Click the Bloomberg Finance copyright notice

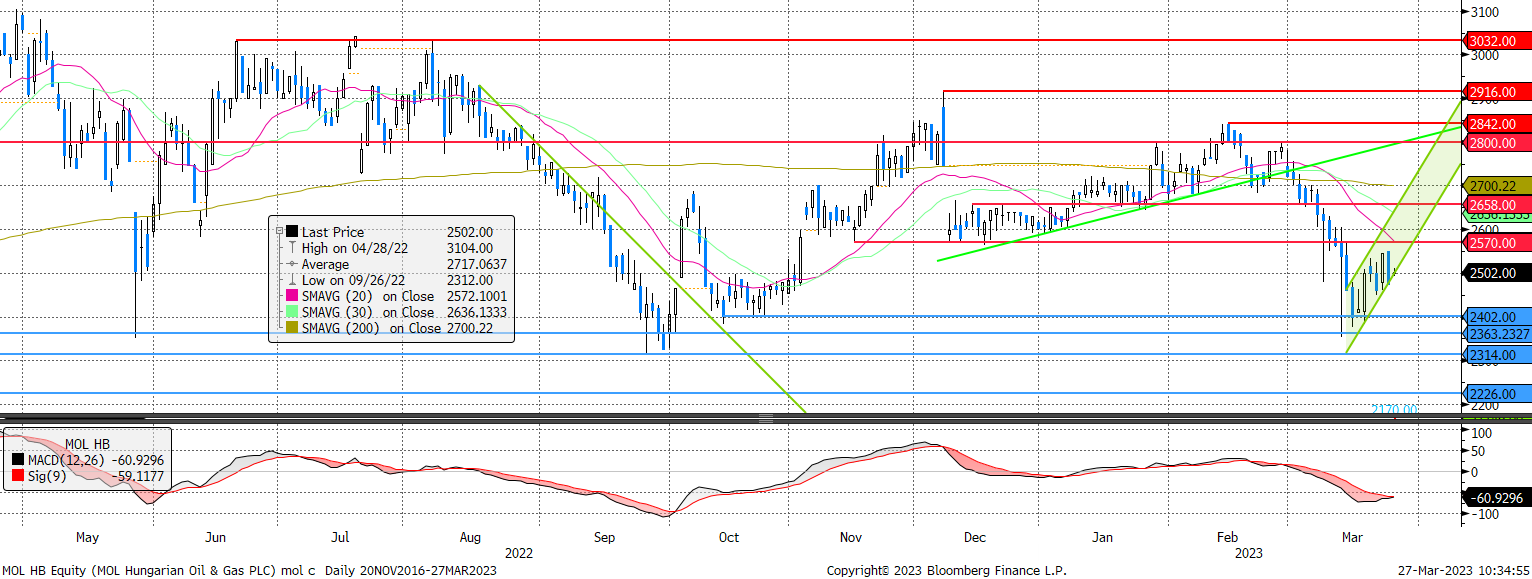click(947, 570)
